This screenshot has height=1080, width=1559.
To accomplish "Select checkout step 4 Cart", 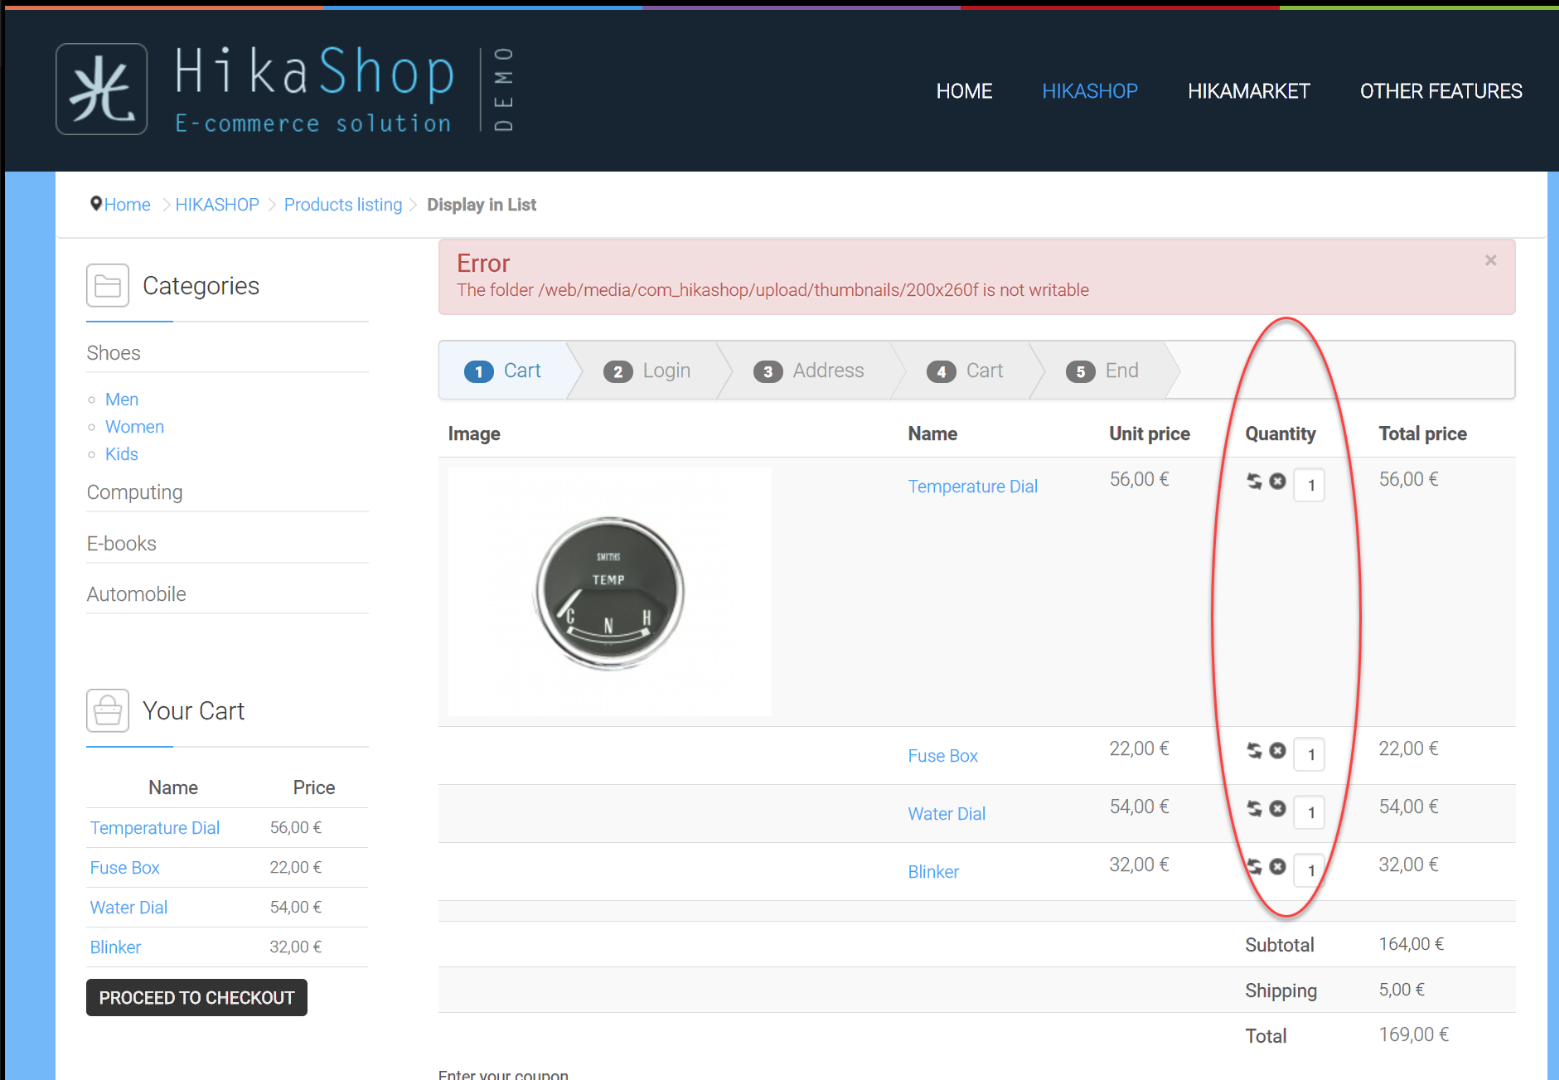I will point(964,371).
